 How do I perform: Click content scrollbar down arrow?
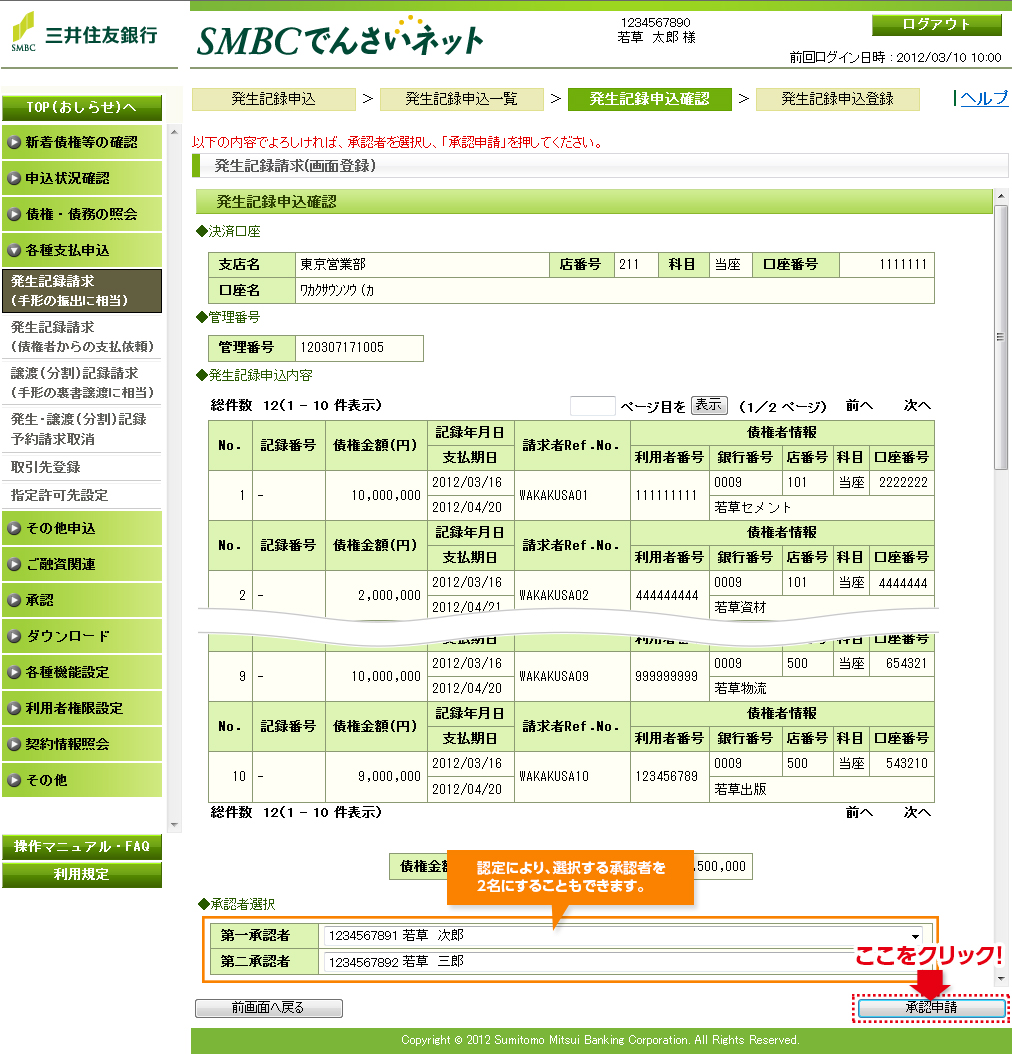pyautogui.click(x=1001, y=978)
